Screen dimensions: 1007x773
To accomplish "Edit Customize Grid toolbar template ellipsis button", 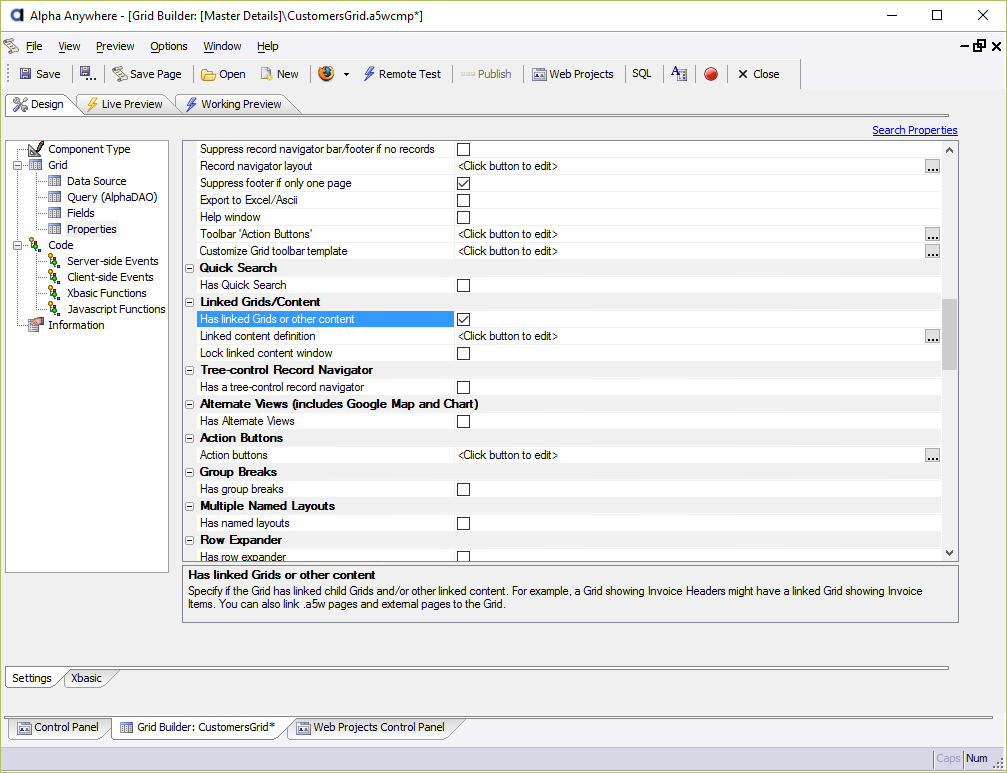I will 933,252.
